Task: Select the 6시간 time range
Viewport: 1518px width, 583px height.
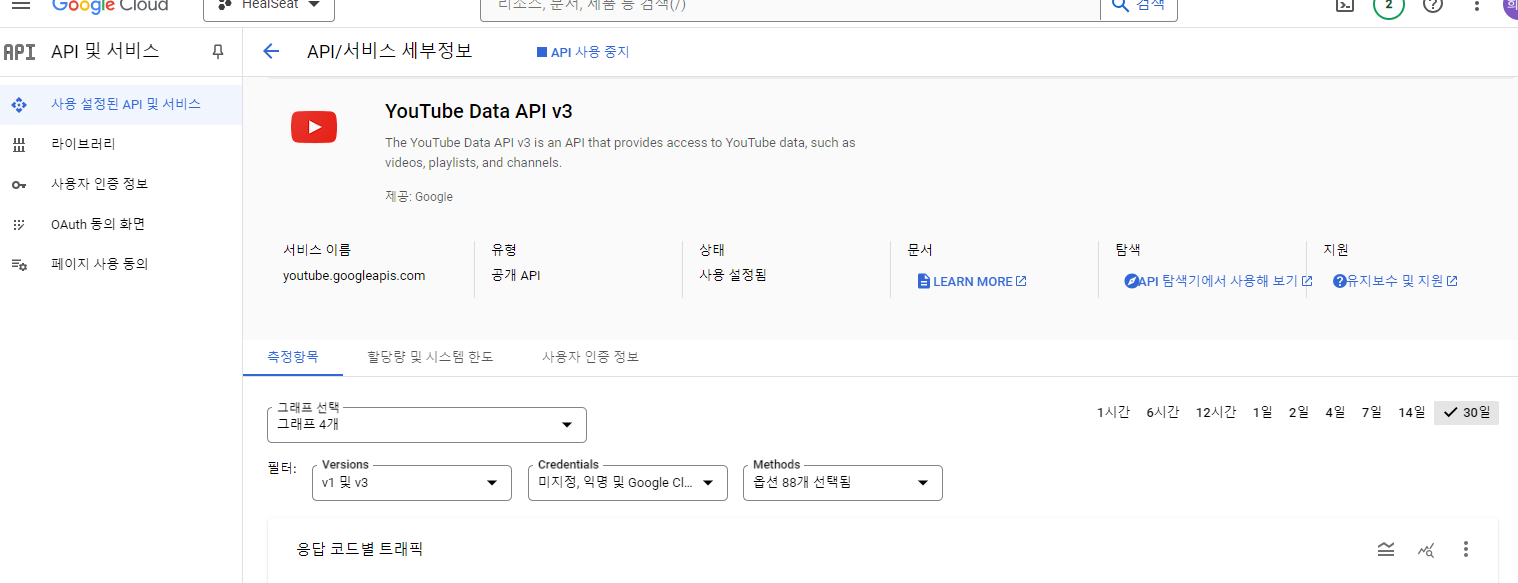Action: click(1162, 412)
